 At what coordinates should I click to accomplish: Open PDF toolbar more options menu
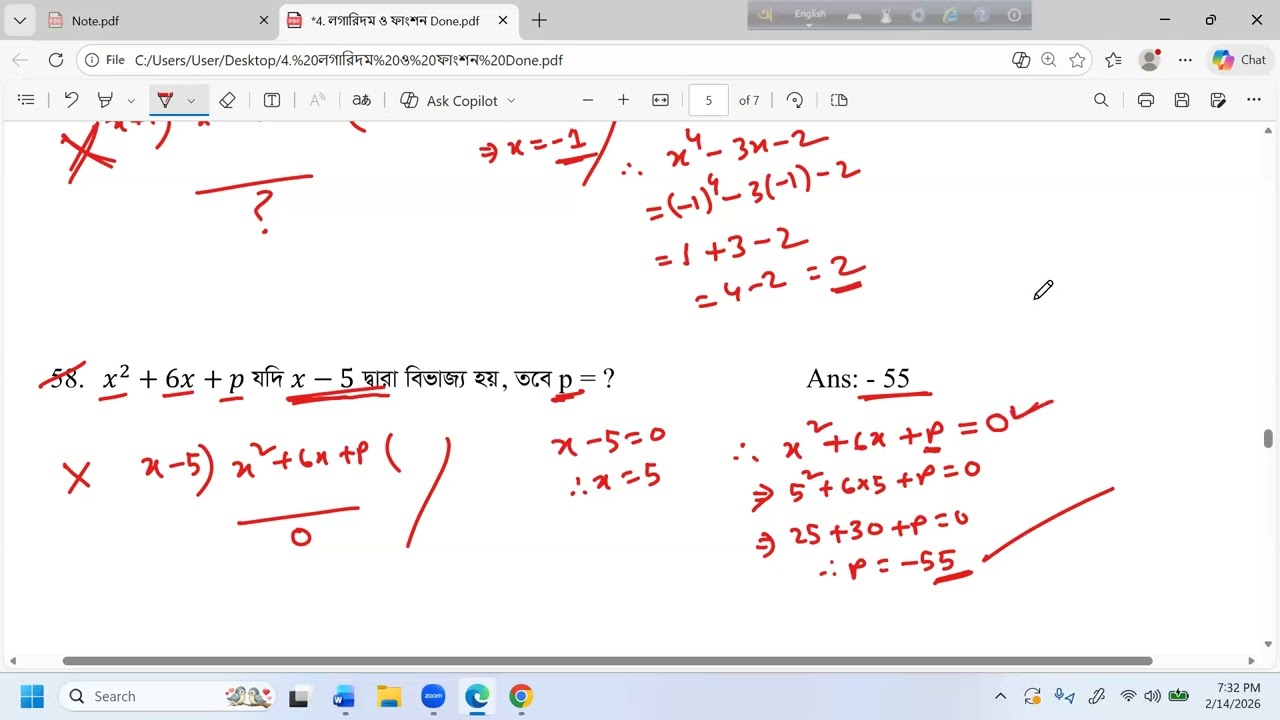click(1254, 100)
